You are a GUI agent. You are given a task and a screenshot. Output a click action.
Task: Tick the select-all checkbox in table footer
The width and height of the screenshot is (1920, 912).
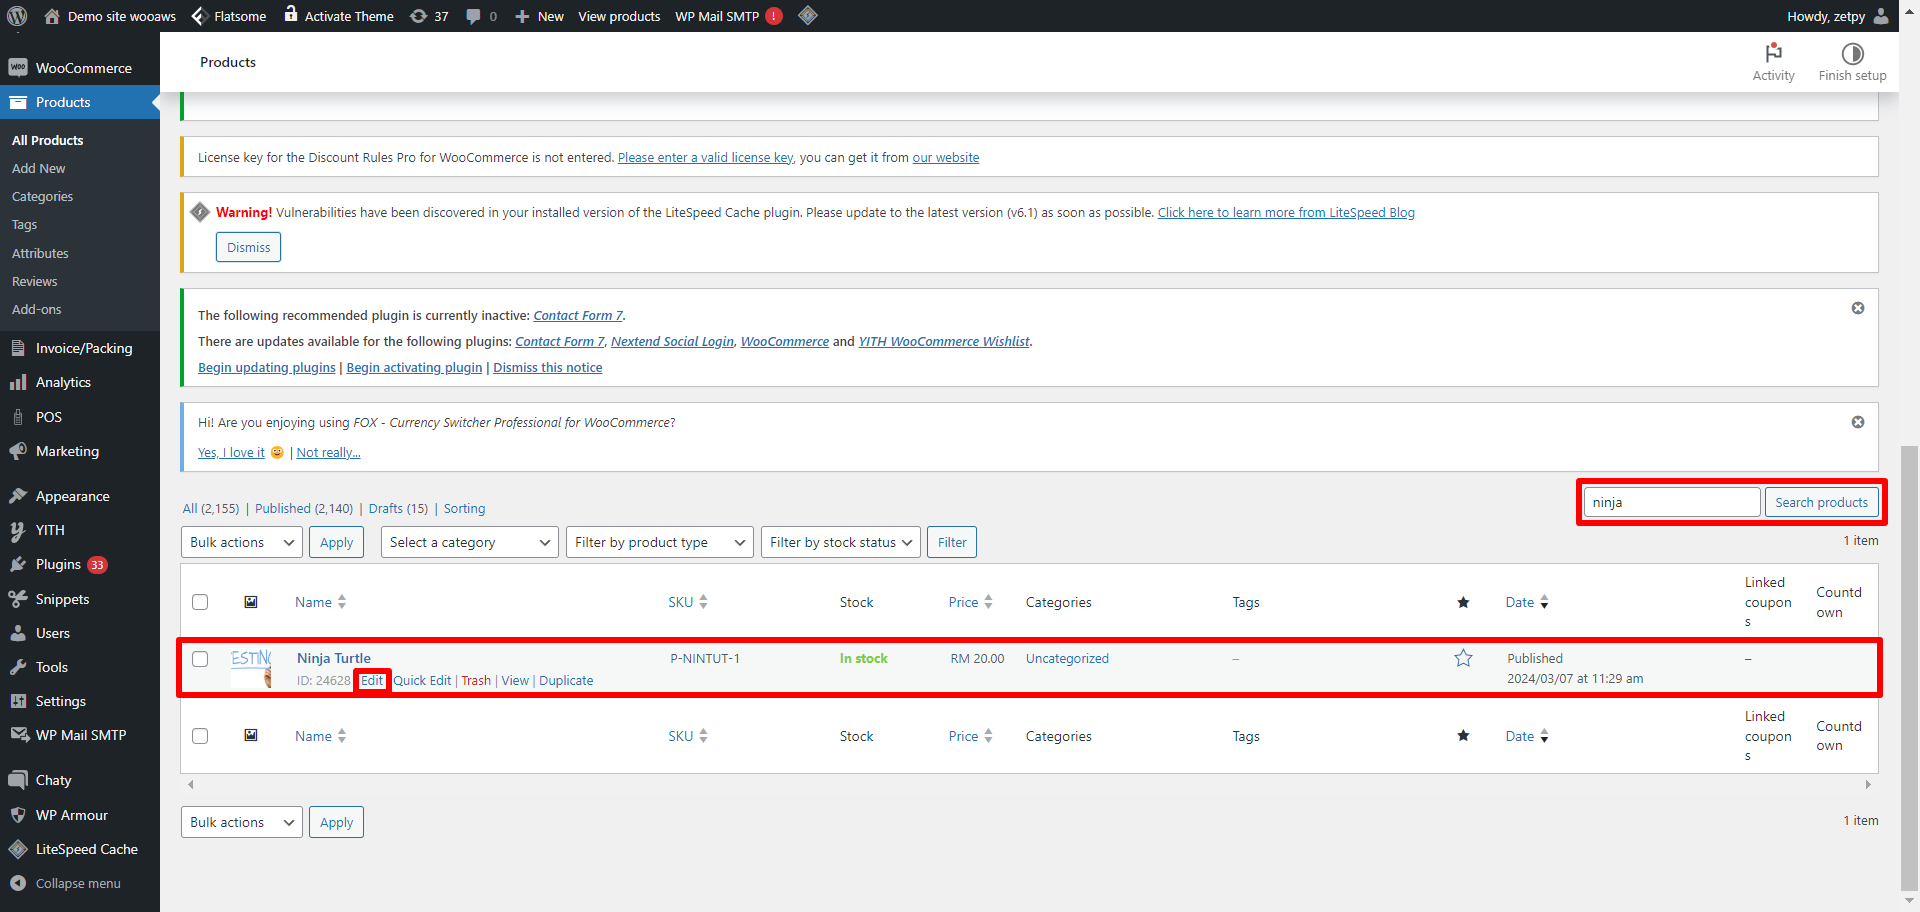tap(200, 736)
